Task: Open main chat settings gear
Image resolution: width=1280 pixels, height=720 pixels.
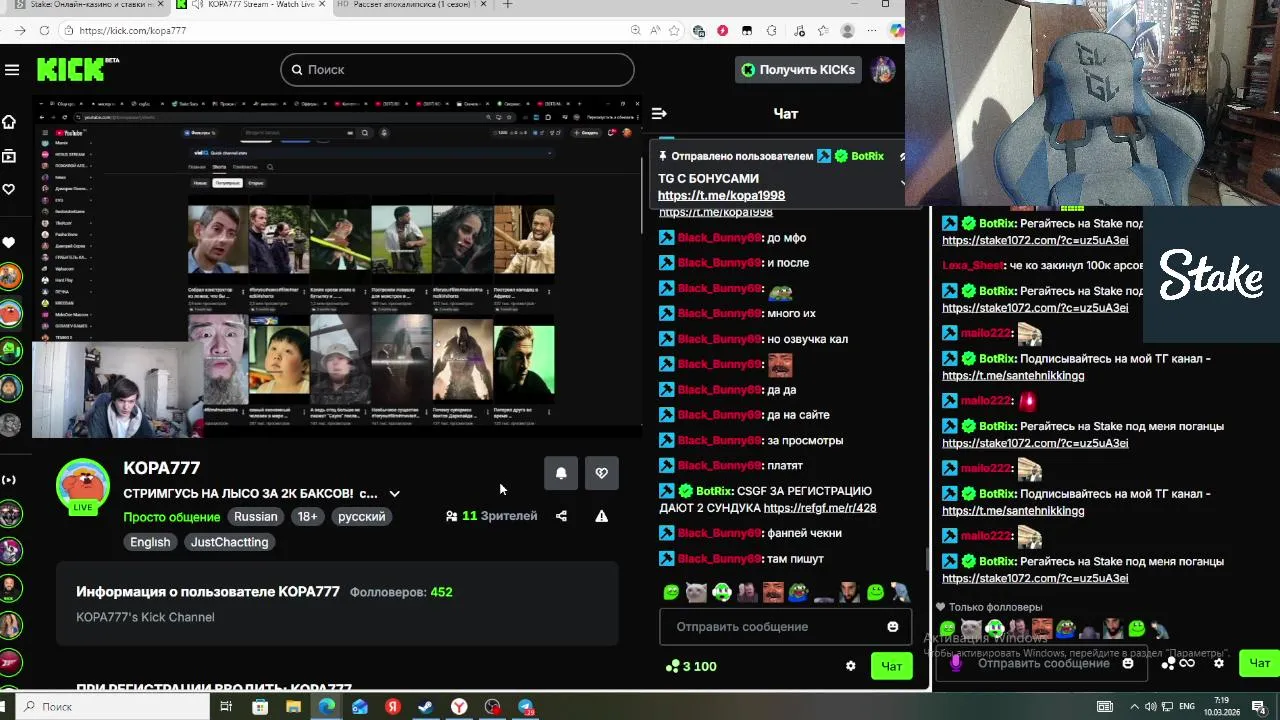Action: coord(851,666)
